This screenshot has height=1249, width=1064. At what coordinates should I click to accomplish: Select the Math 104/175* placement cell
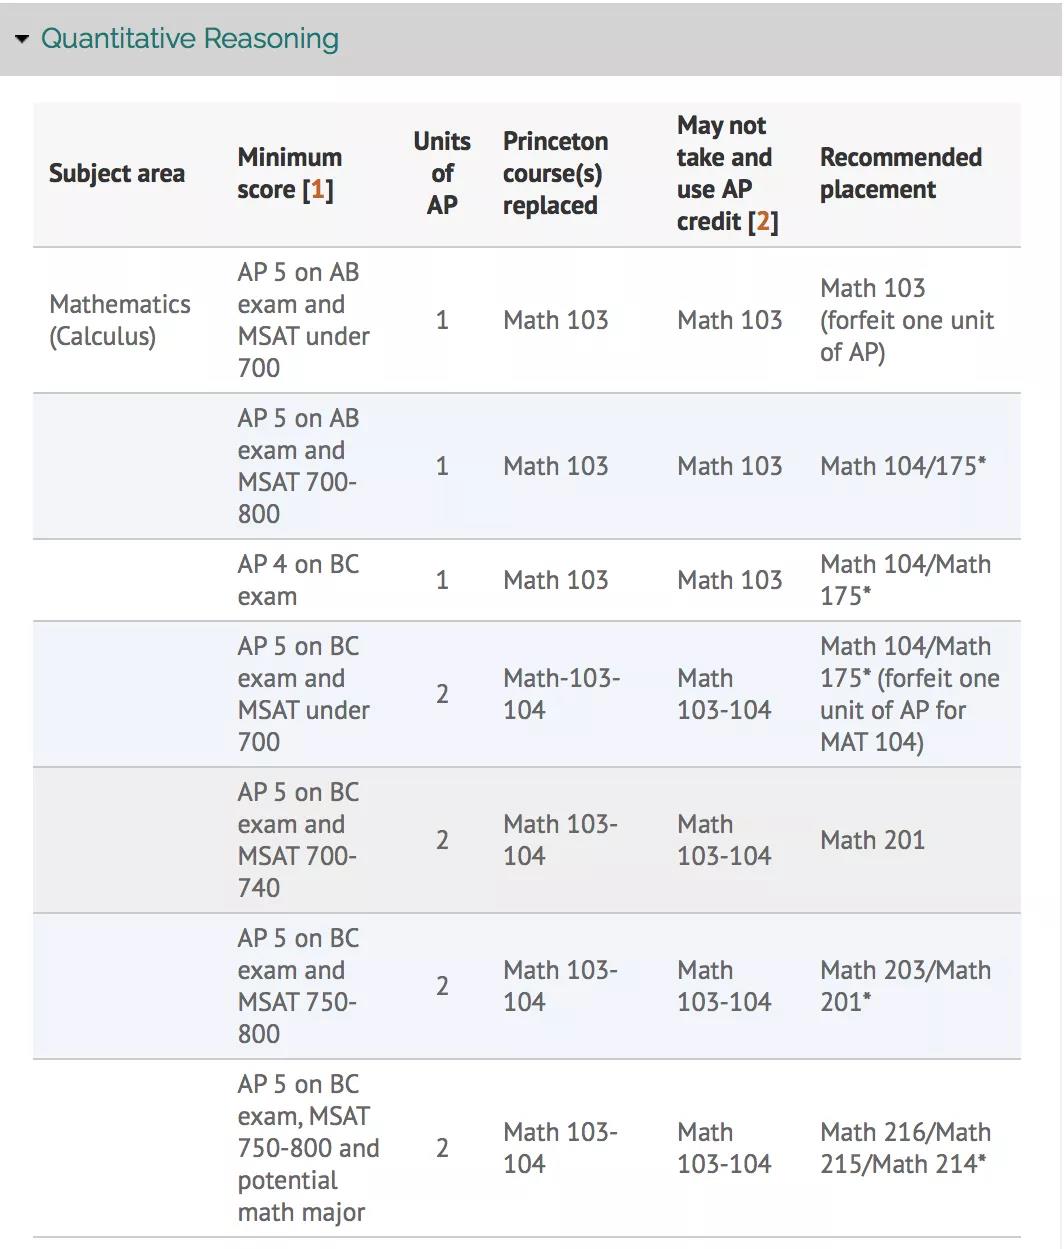point(902,466)
